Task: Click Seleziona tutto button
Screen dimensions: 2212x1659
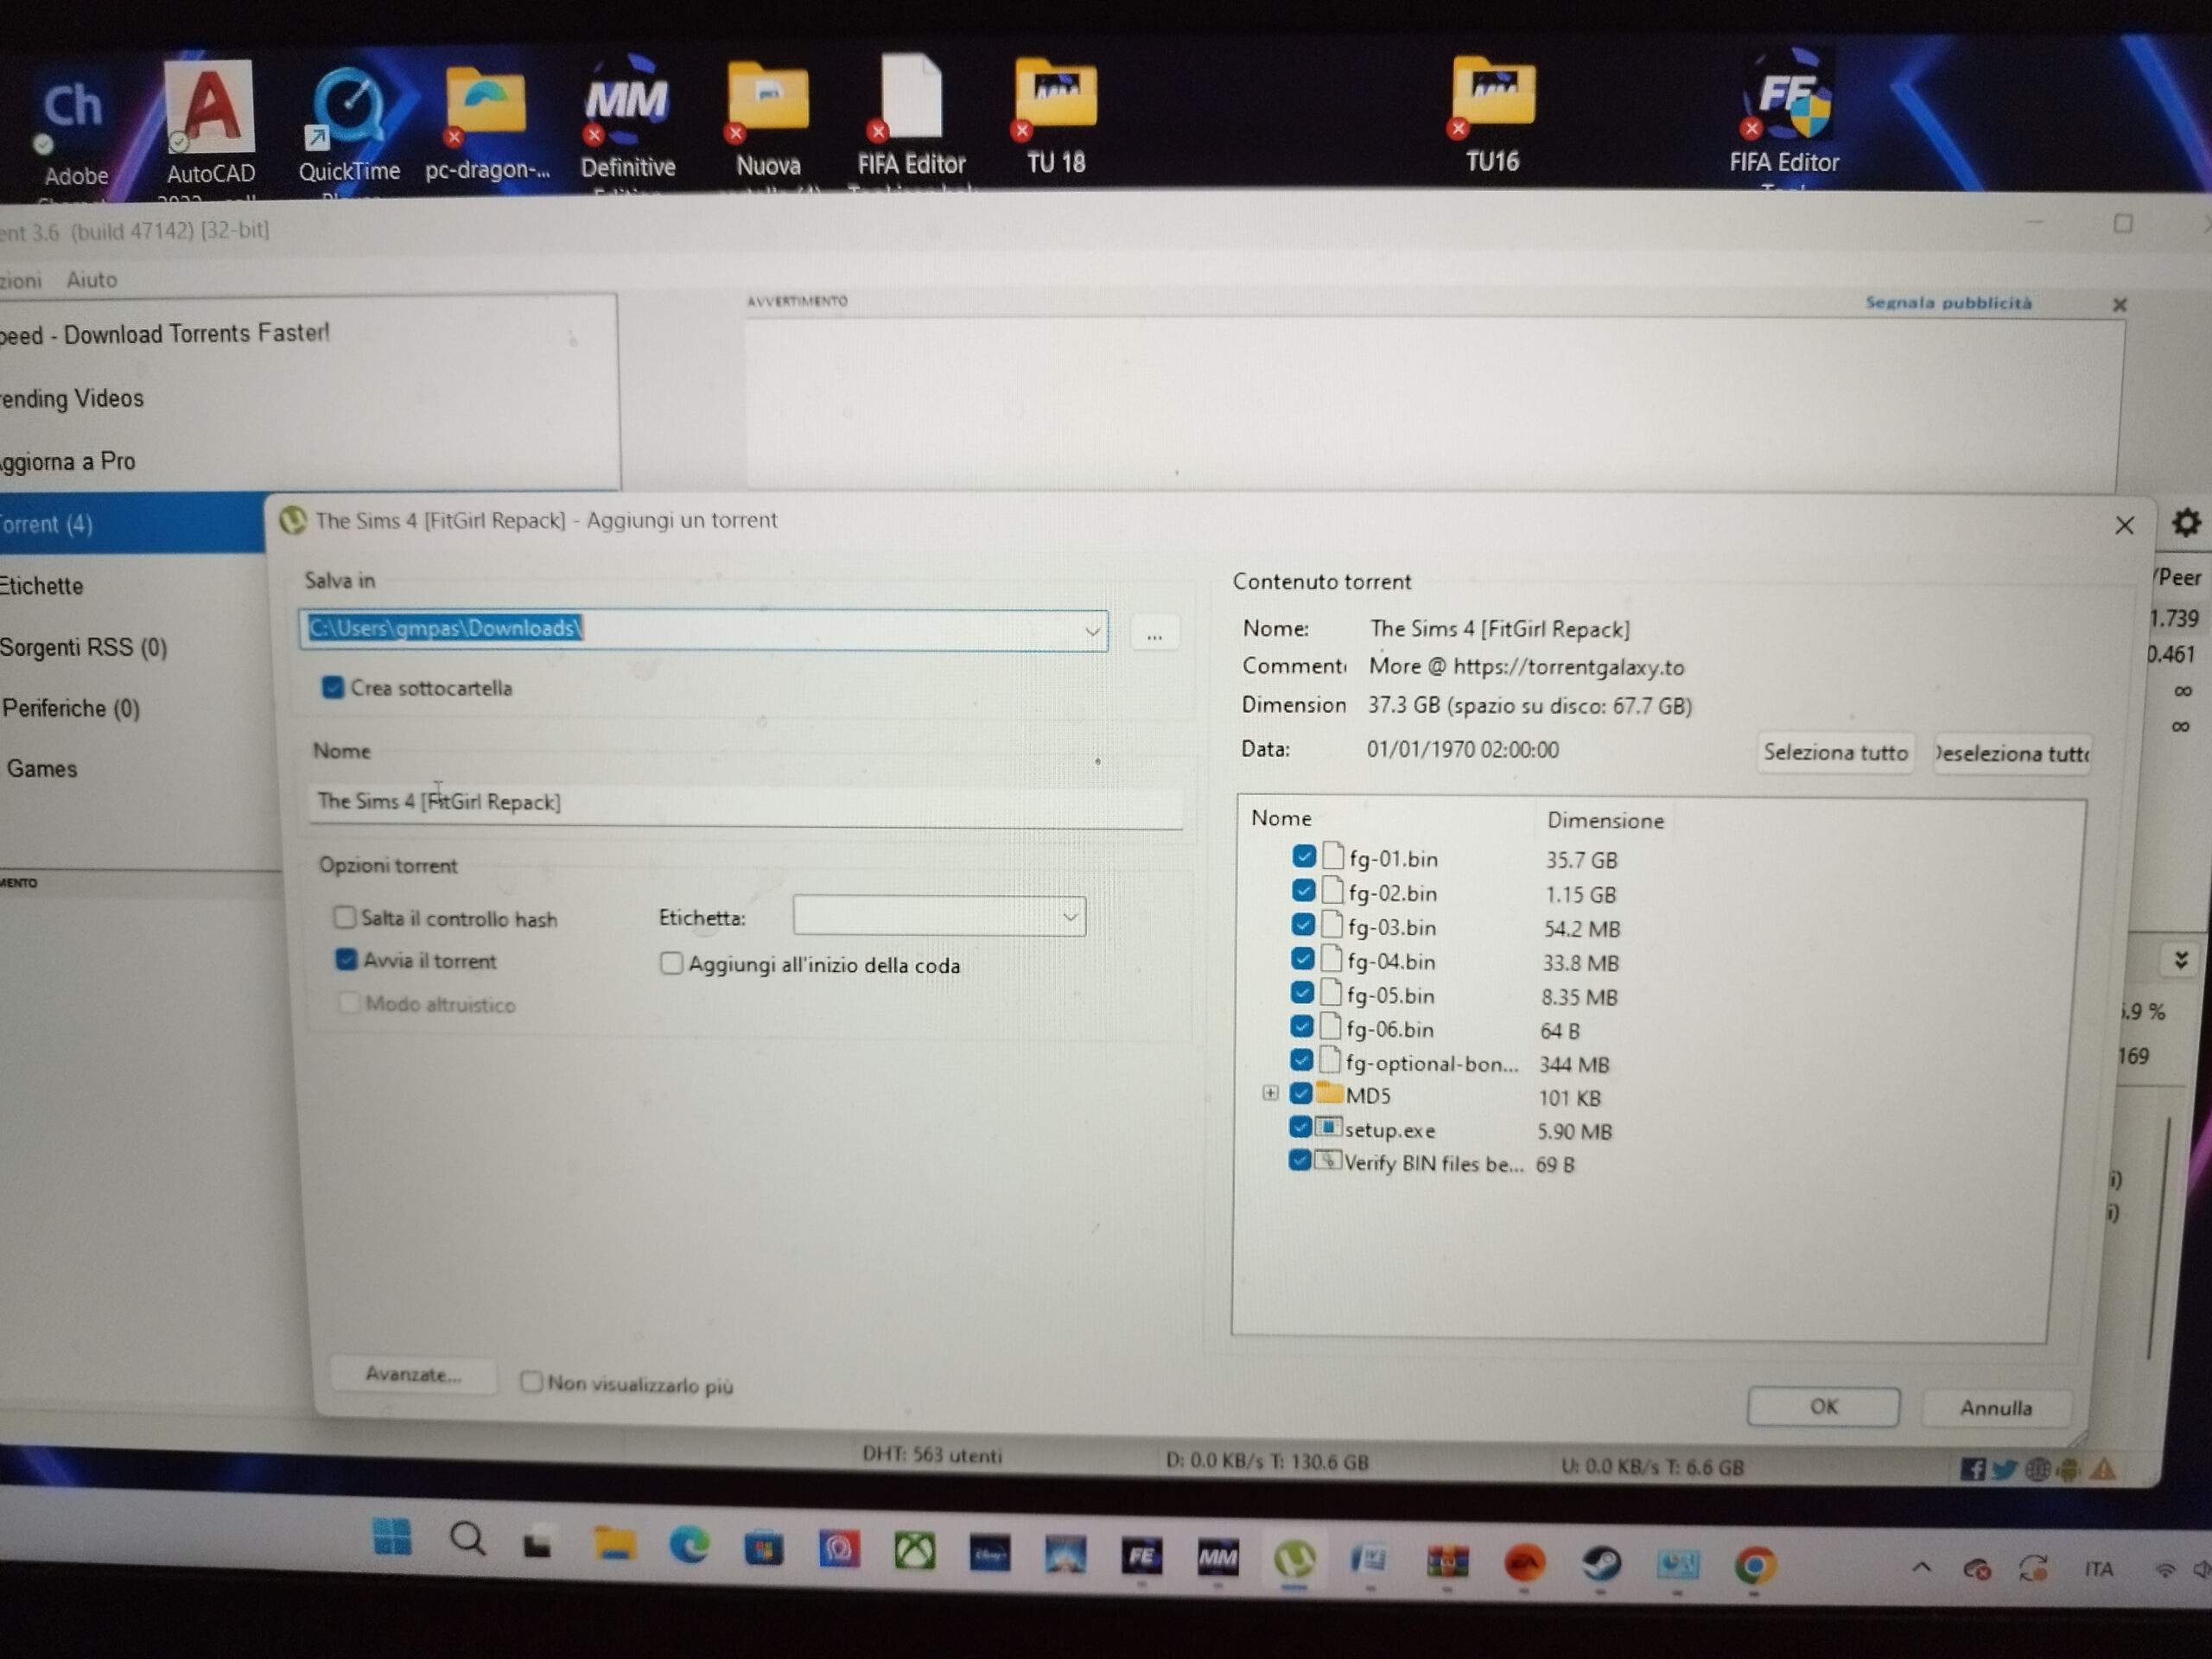Action: tap(1835, 752)
